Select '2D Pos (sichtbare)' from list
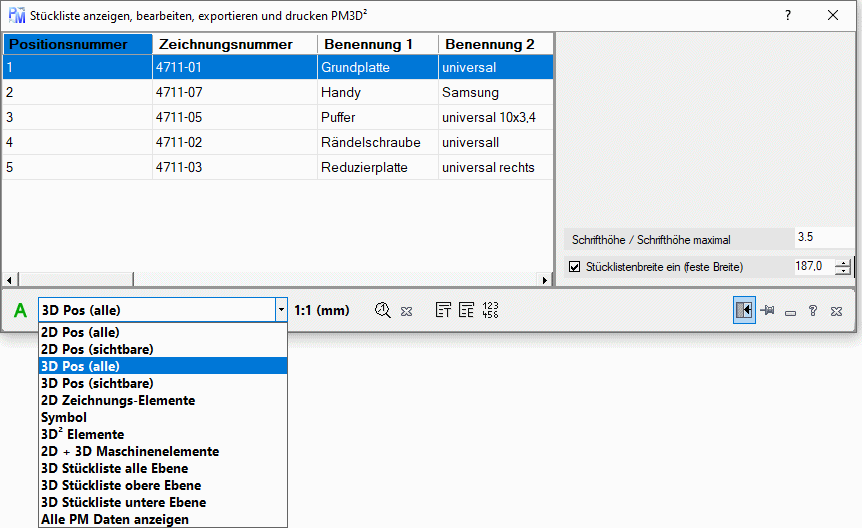862x528 pixels. [97, 349]
